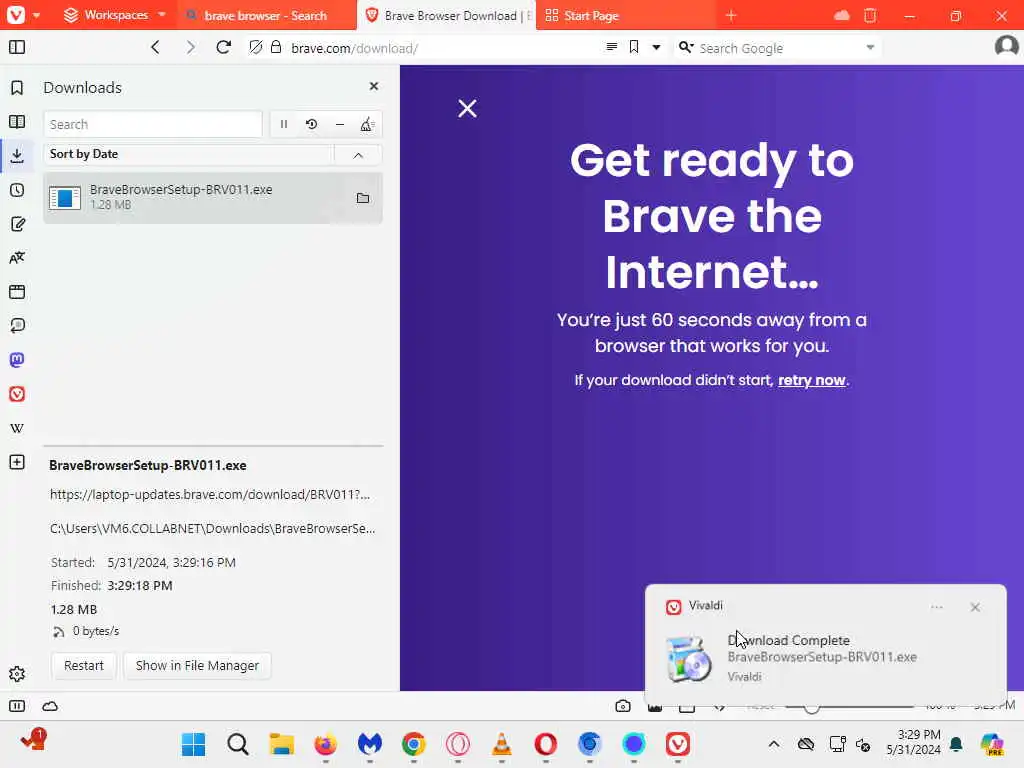Image resolution: width=1024 pixels, height=768 pixels.
Task: Pause all downloads
Action: point(283,124)
